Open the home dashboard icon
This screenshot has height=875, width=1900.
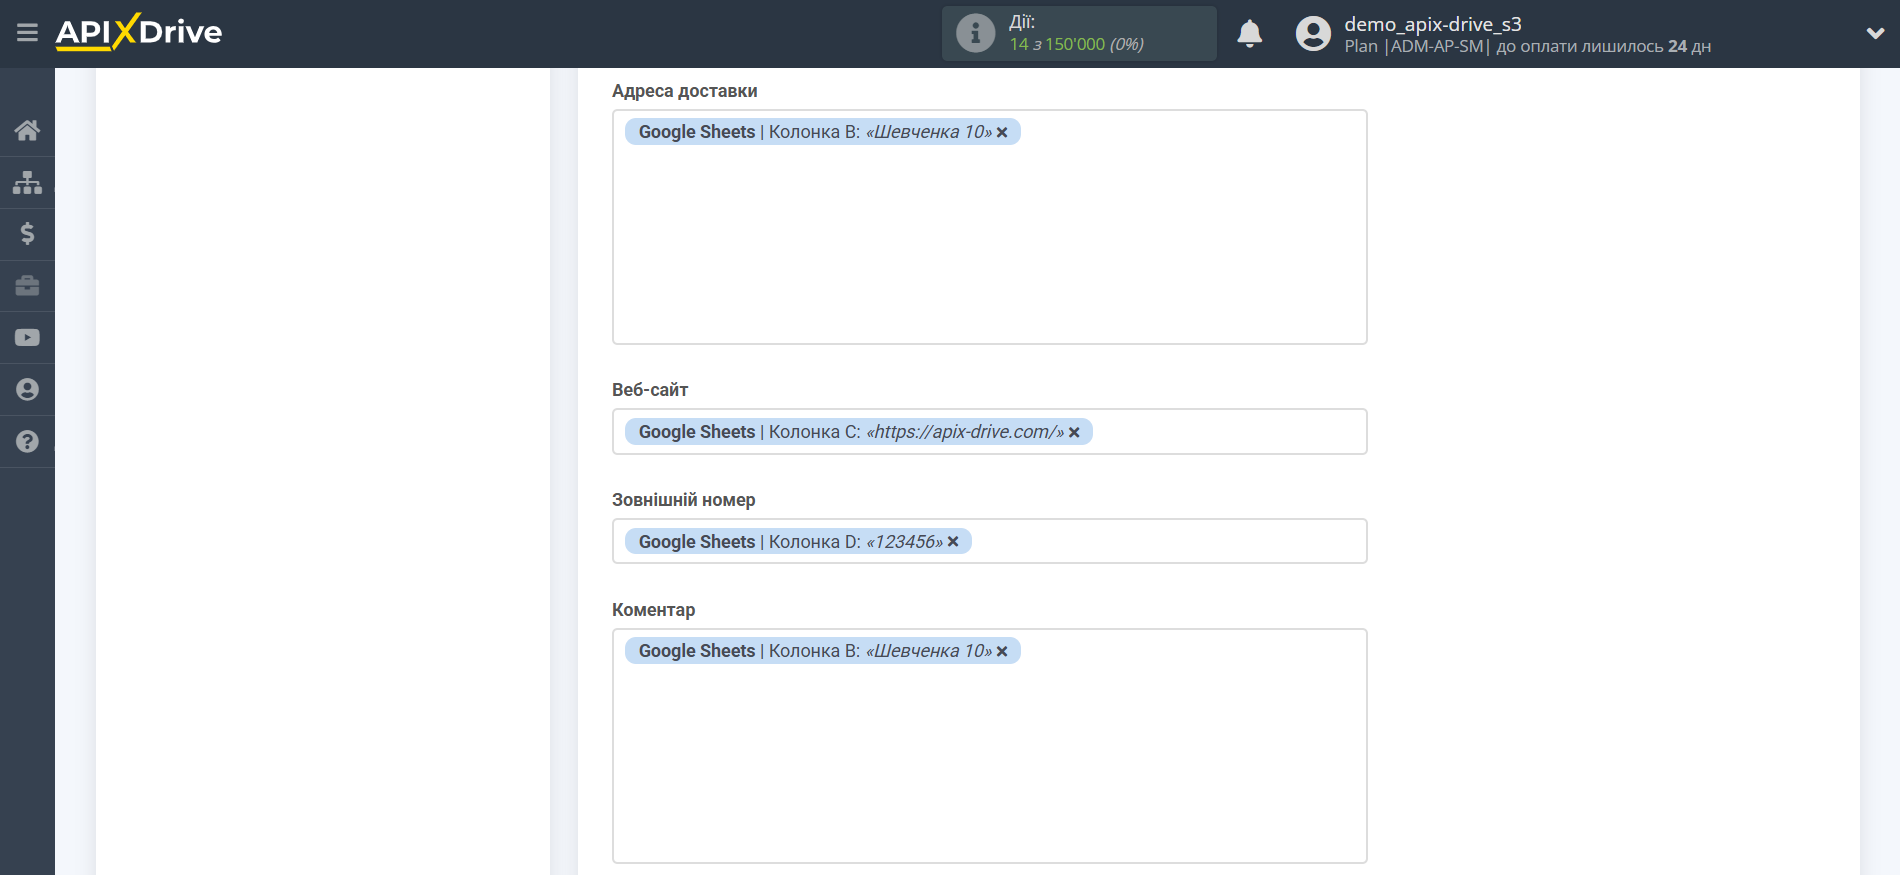tap(27, 130)
